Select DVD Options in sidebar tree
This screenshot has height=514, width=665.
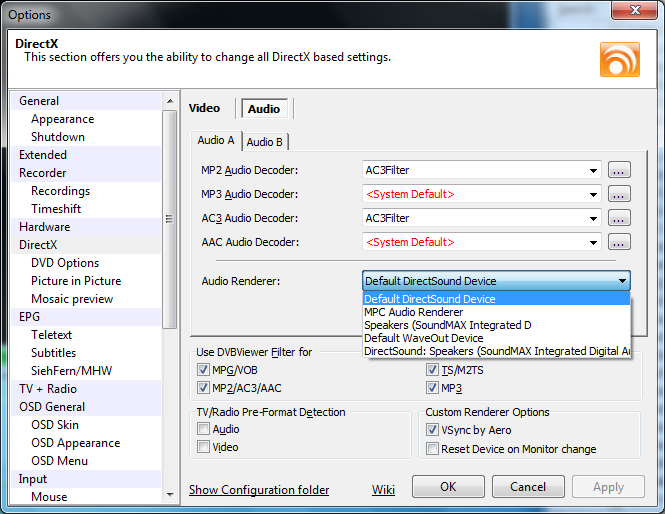click(65, 263)
